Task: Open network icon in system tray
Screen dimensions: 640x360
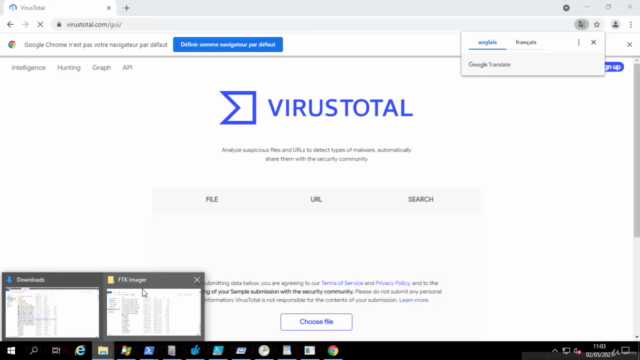Action: [566, 351]
